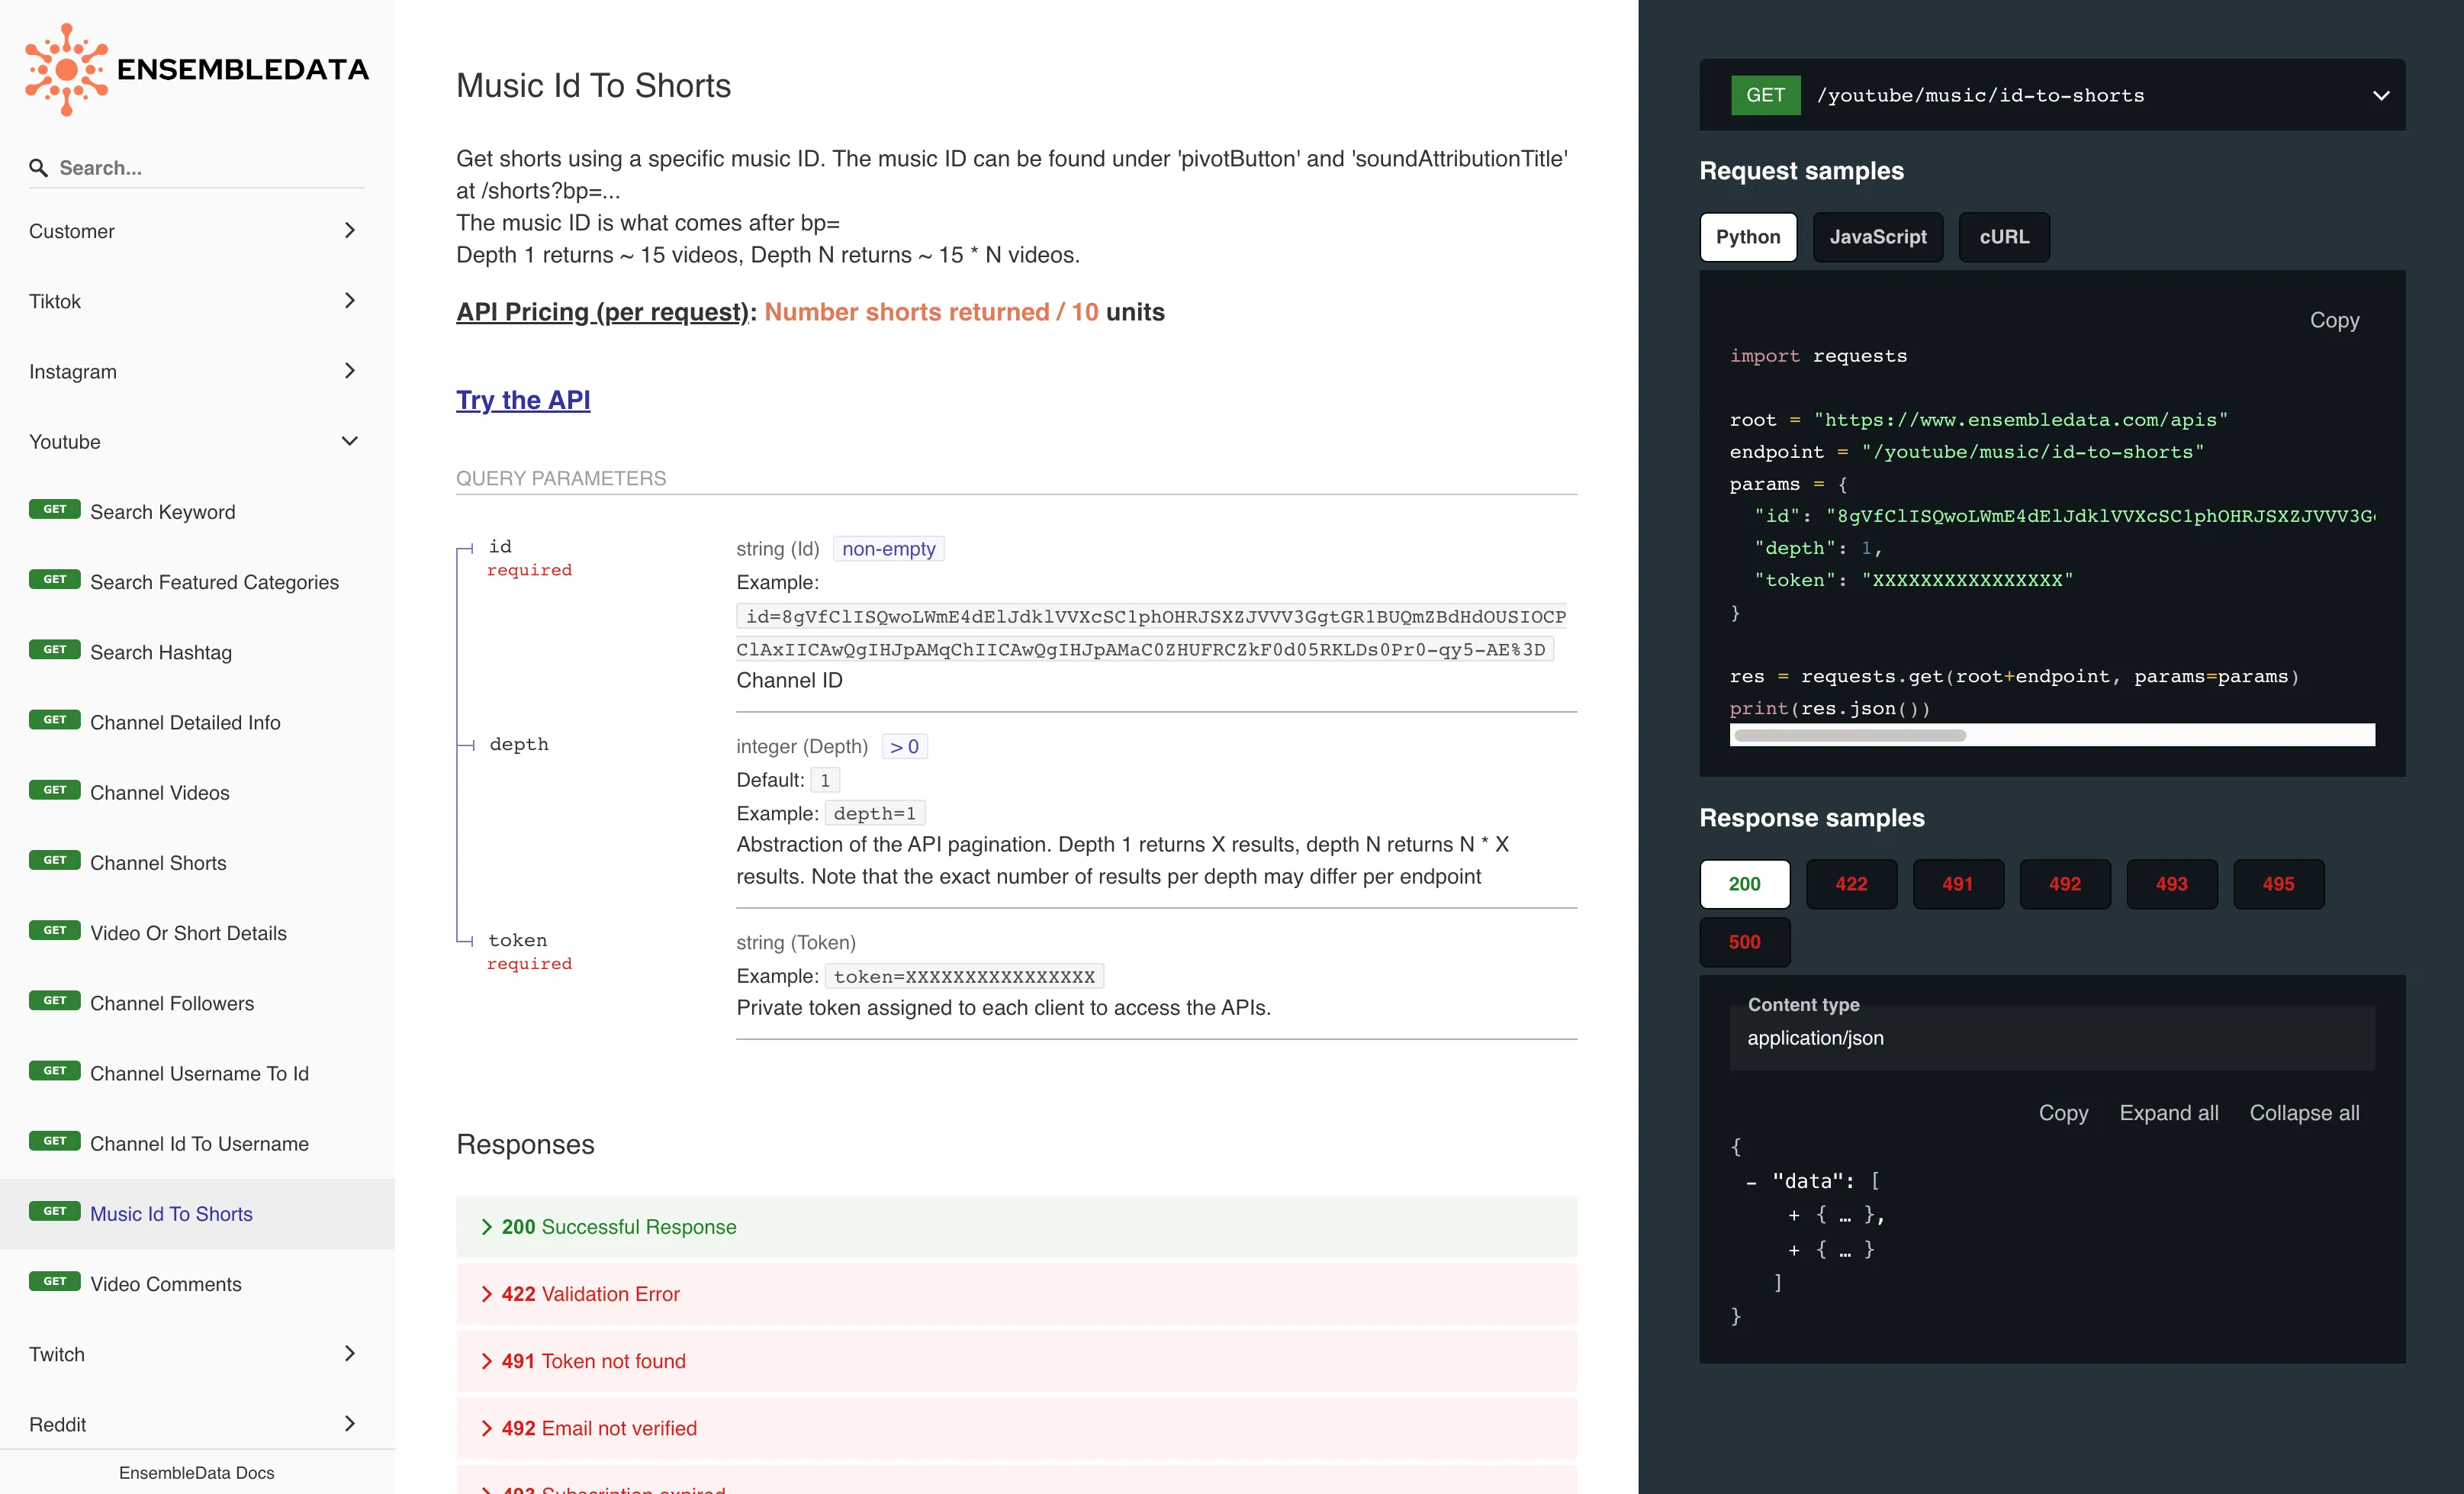2464x1494 pixels.
Task: Switch to JavaScript request sample tab
Action: [x=1877, y=237]
